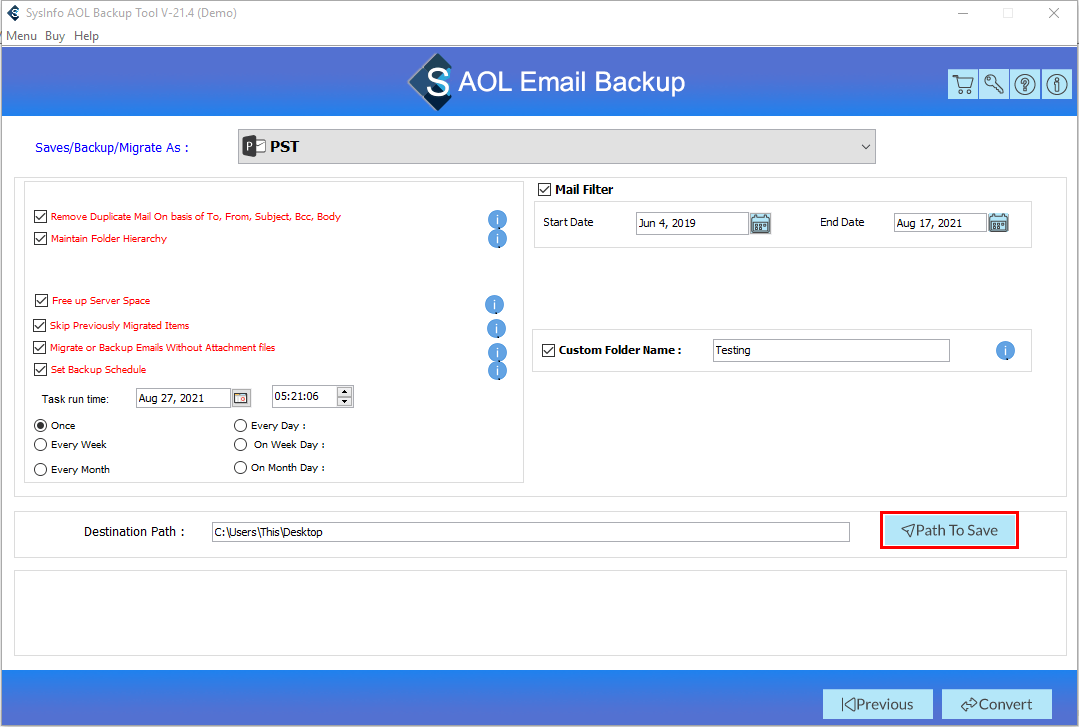Disable Set Backup Schedule checkbox
Image resolution: width=1079 pixels, height=727 pixels.
pos(41,369)
